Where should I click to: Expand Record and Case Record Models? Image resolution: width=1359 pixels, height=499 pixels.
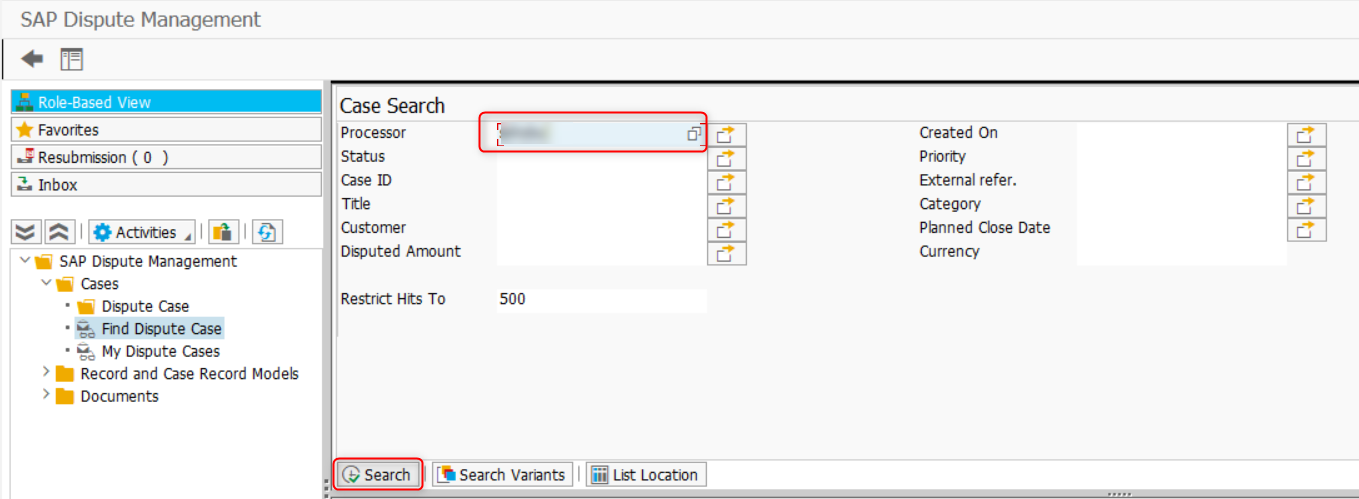pyautogui.click(x=46, y=373)
